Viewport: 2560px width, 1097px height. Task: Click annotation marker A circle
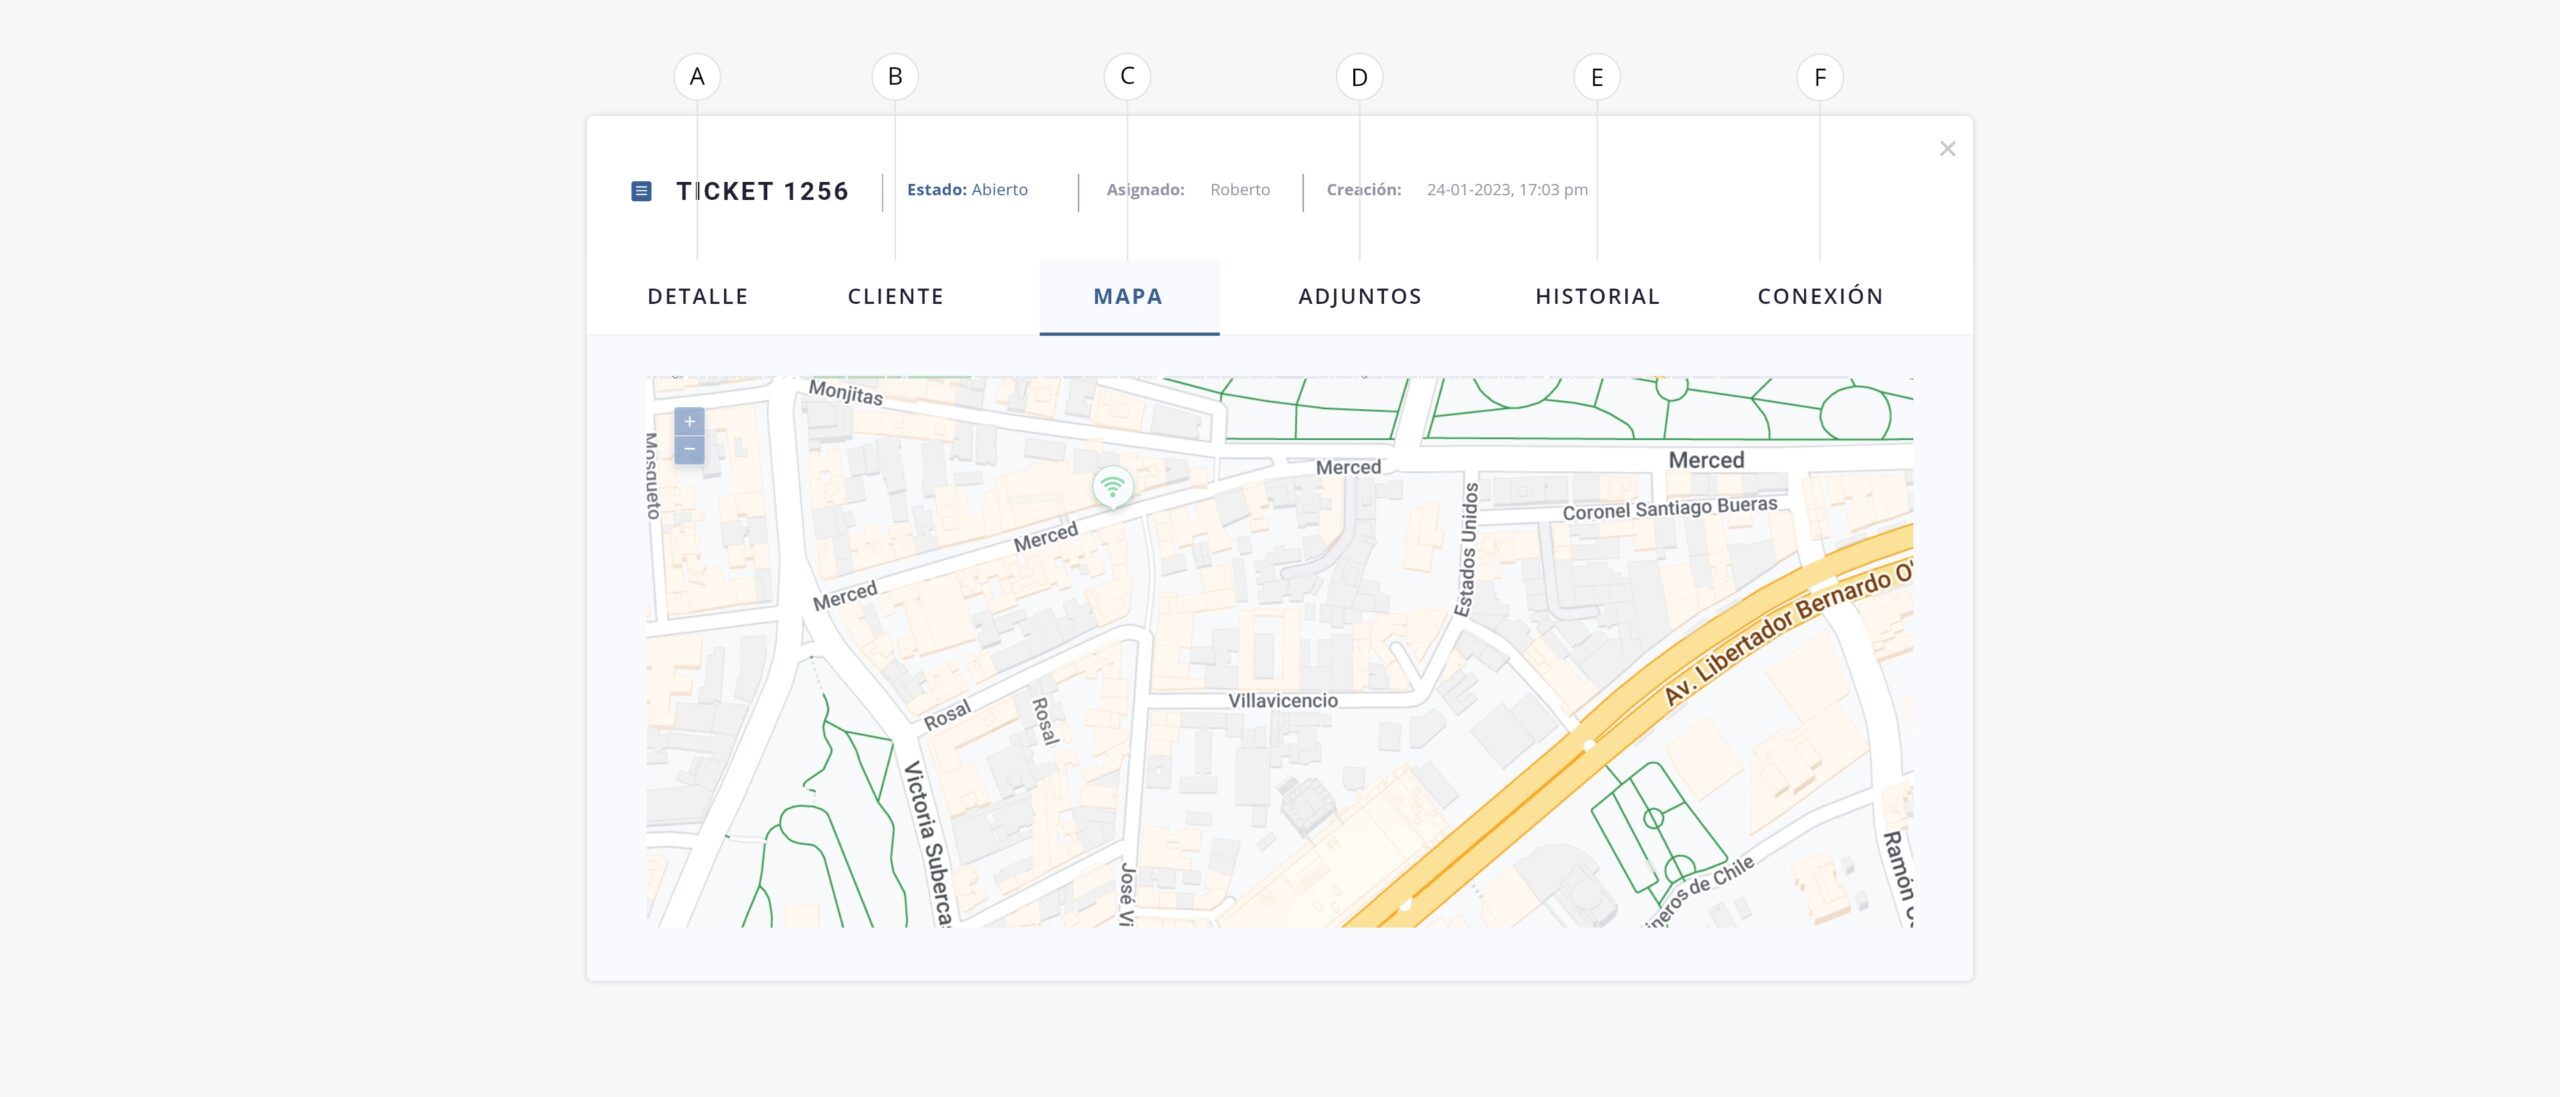[x=697, y=77]
